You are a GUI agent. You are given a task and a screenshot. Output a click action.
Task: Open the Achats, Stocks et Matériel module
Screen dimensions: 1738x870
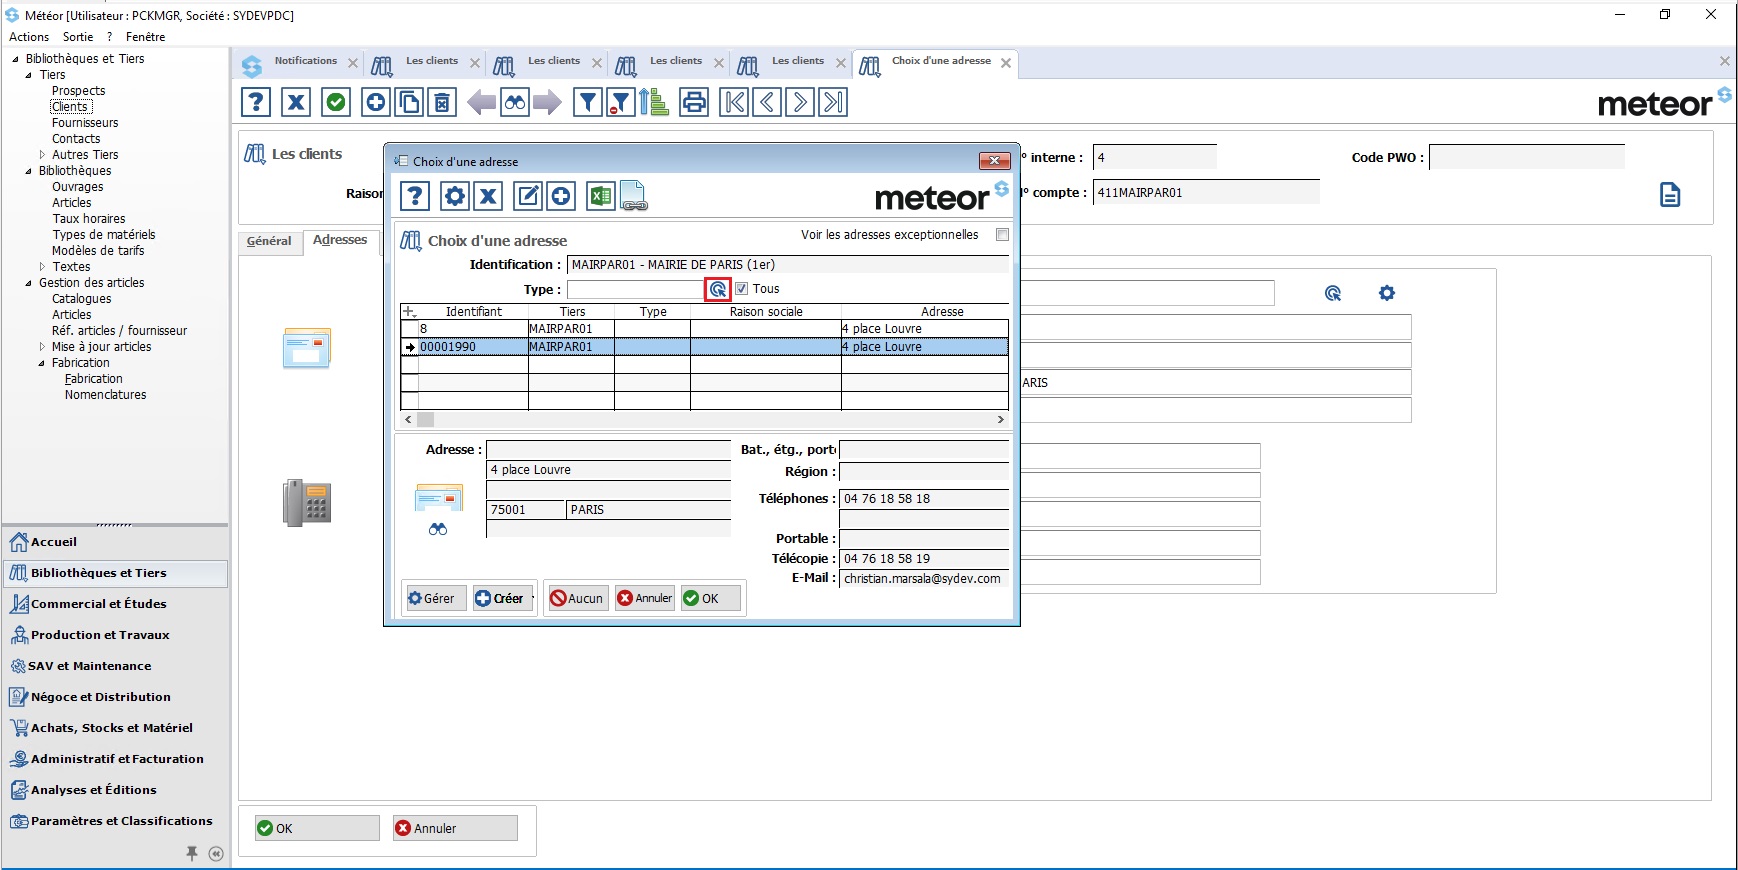[115, 728]
